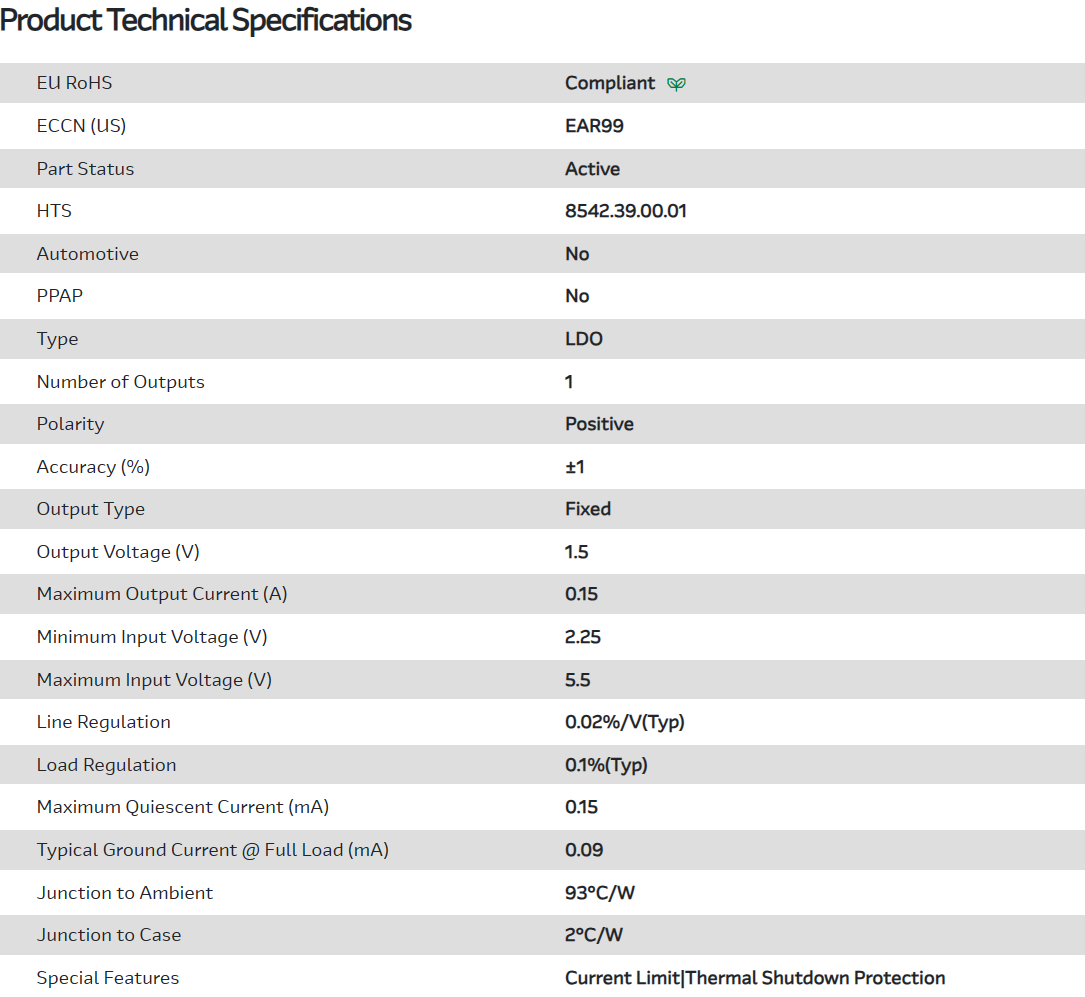Click the Current Limit|Thermal Shutdown Protection text
Screen dimensions: 1085x997
[x=755, y=978]
